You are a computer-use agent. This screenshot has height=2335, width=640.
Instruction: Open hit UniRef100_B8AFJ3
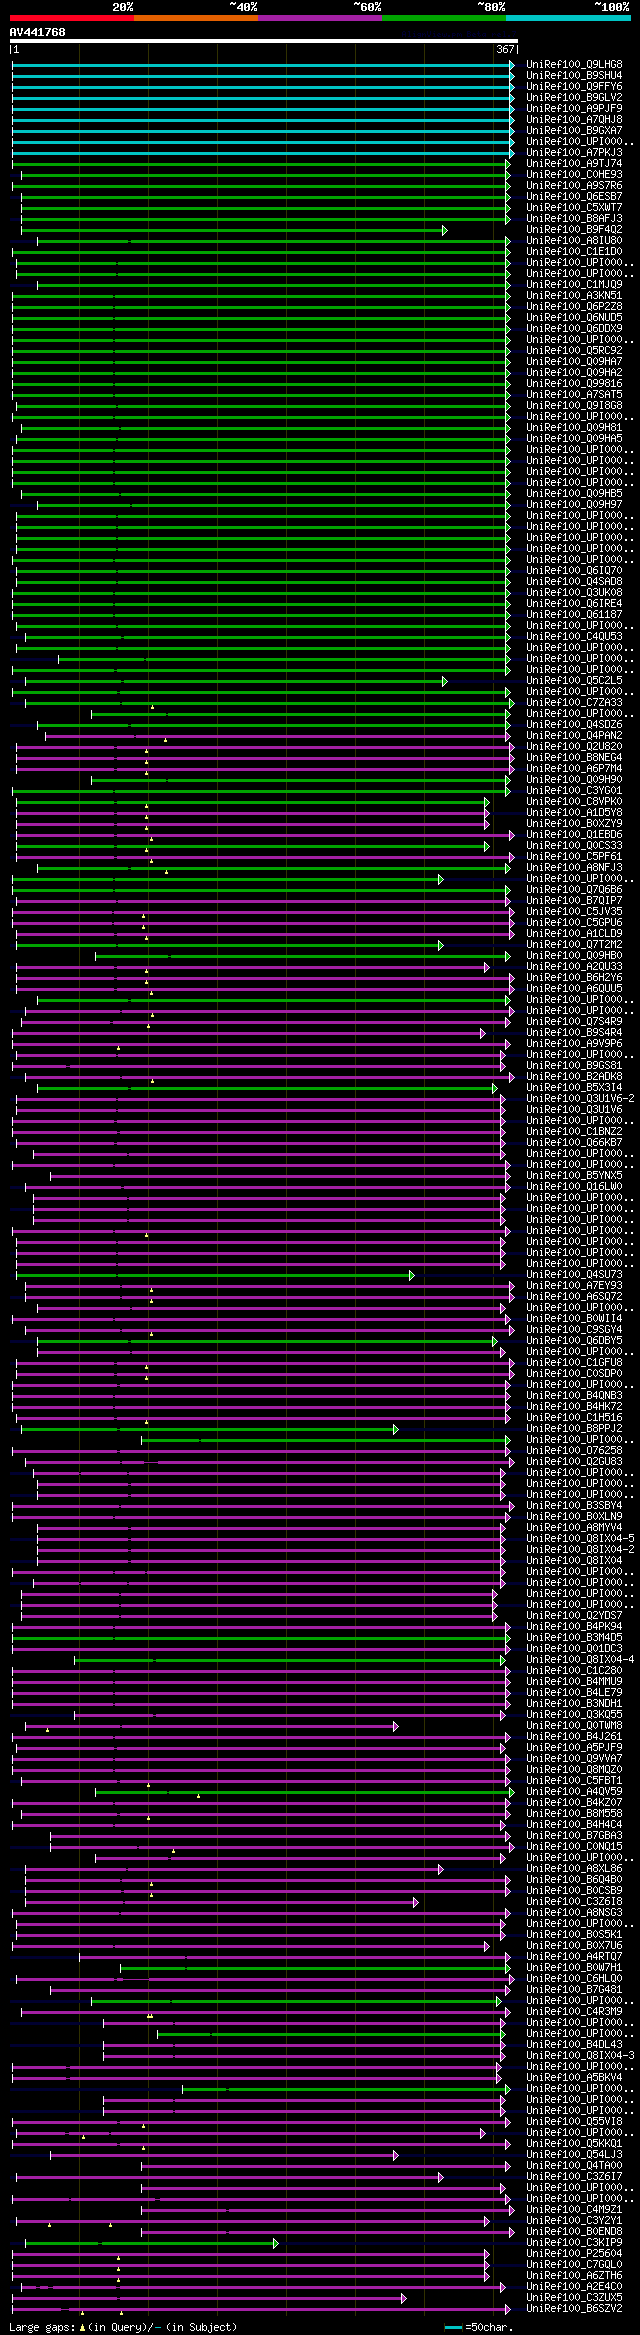tap(574, 219)
